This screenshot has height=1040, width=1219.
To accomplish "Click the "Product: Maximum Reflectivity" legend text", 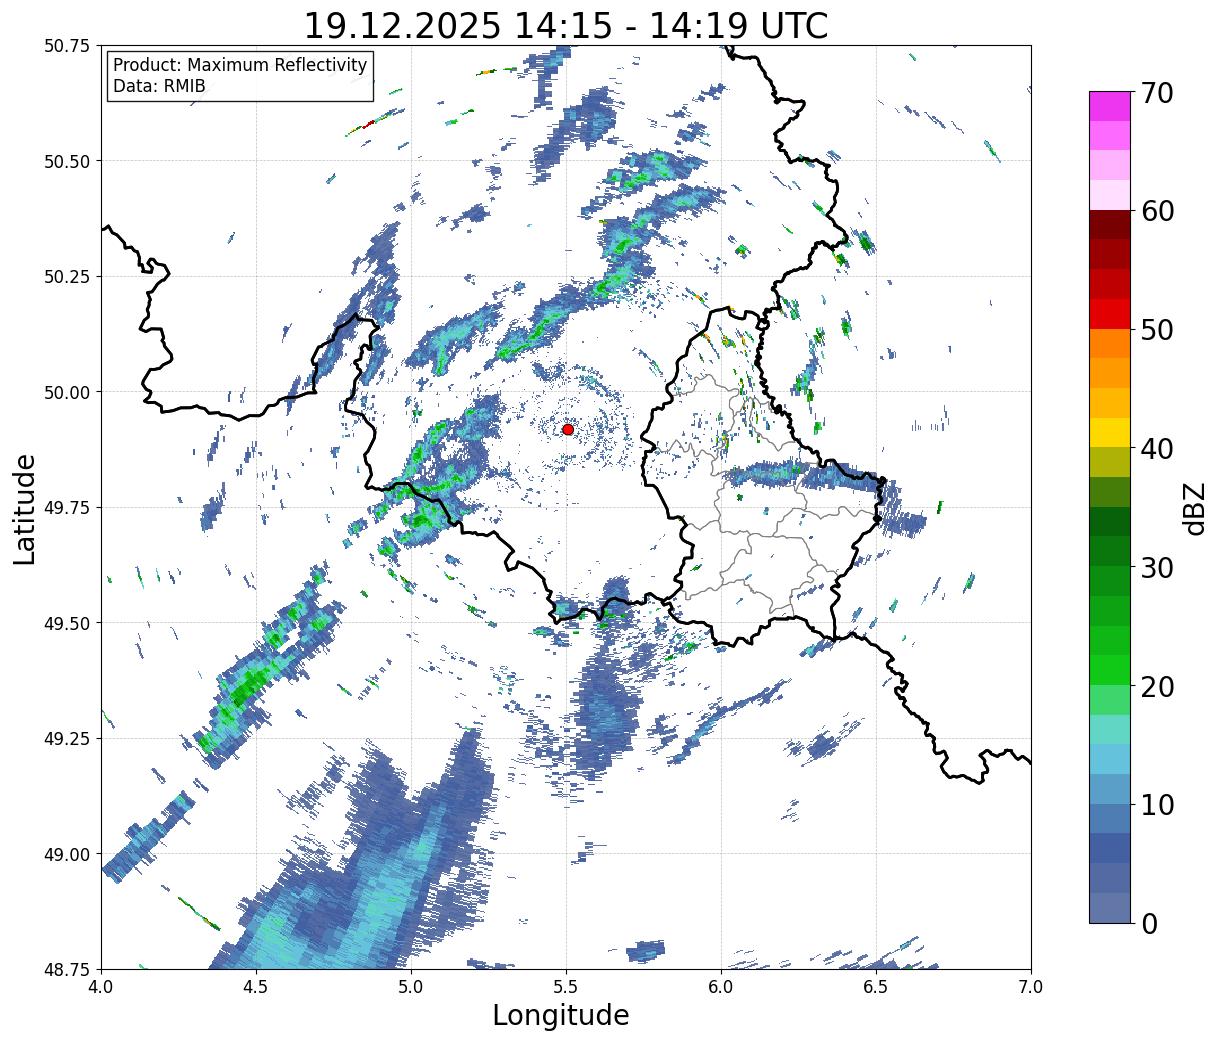I will [240, 65].
